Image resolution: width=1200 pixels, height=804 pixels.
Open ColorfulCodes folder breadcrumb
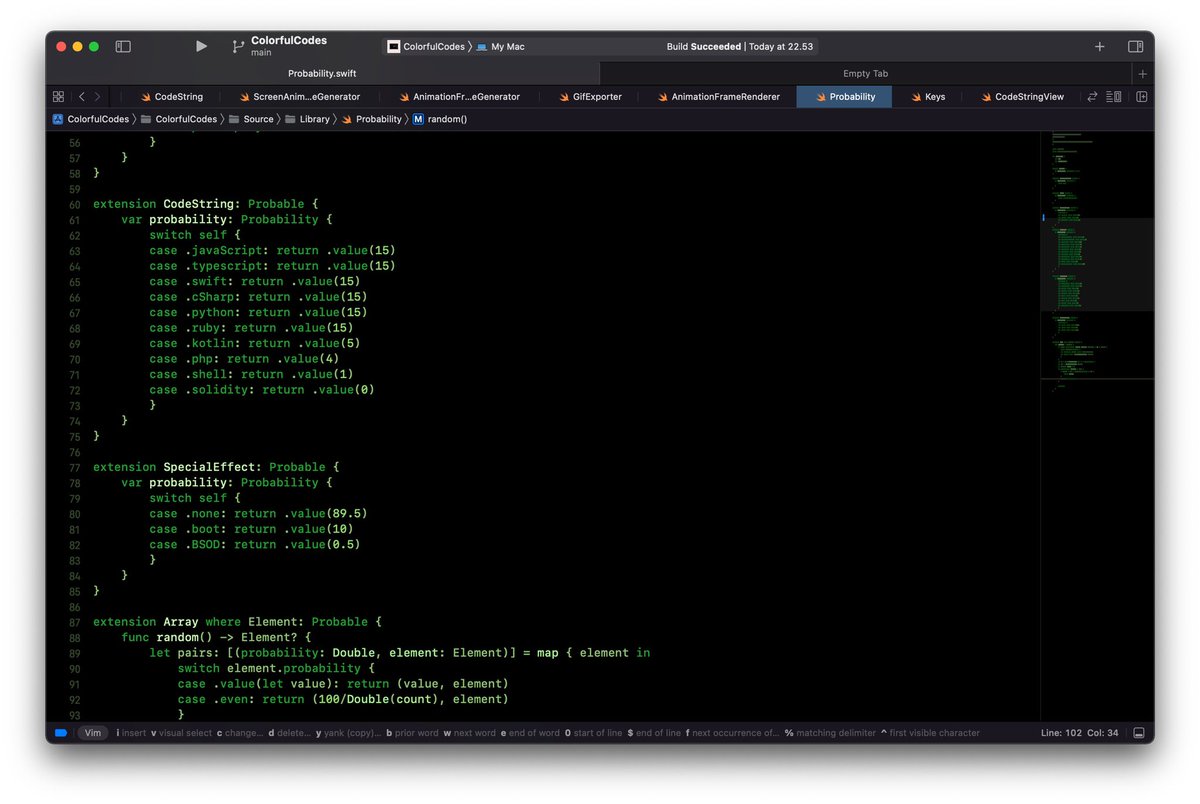178,119
